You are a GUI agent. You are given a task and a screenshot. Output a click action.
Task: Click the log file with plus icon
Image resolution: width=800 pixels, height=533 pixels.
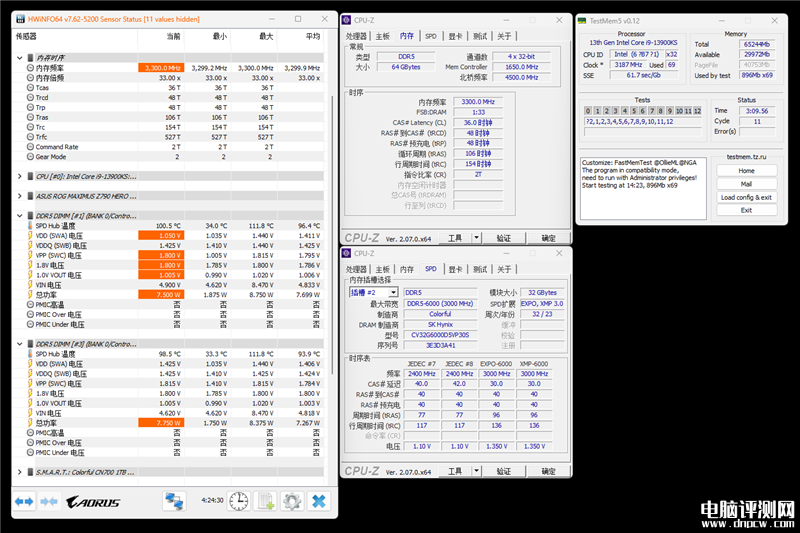tap(265, 501)
